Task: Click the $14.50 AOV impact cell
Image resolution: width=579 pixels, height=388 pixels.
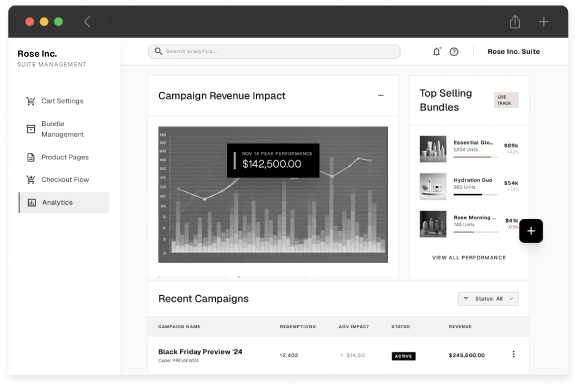Action: (352, 355)
